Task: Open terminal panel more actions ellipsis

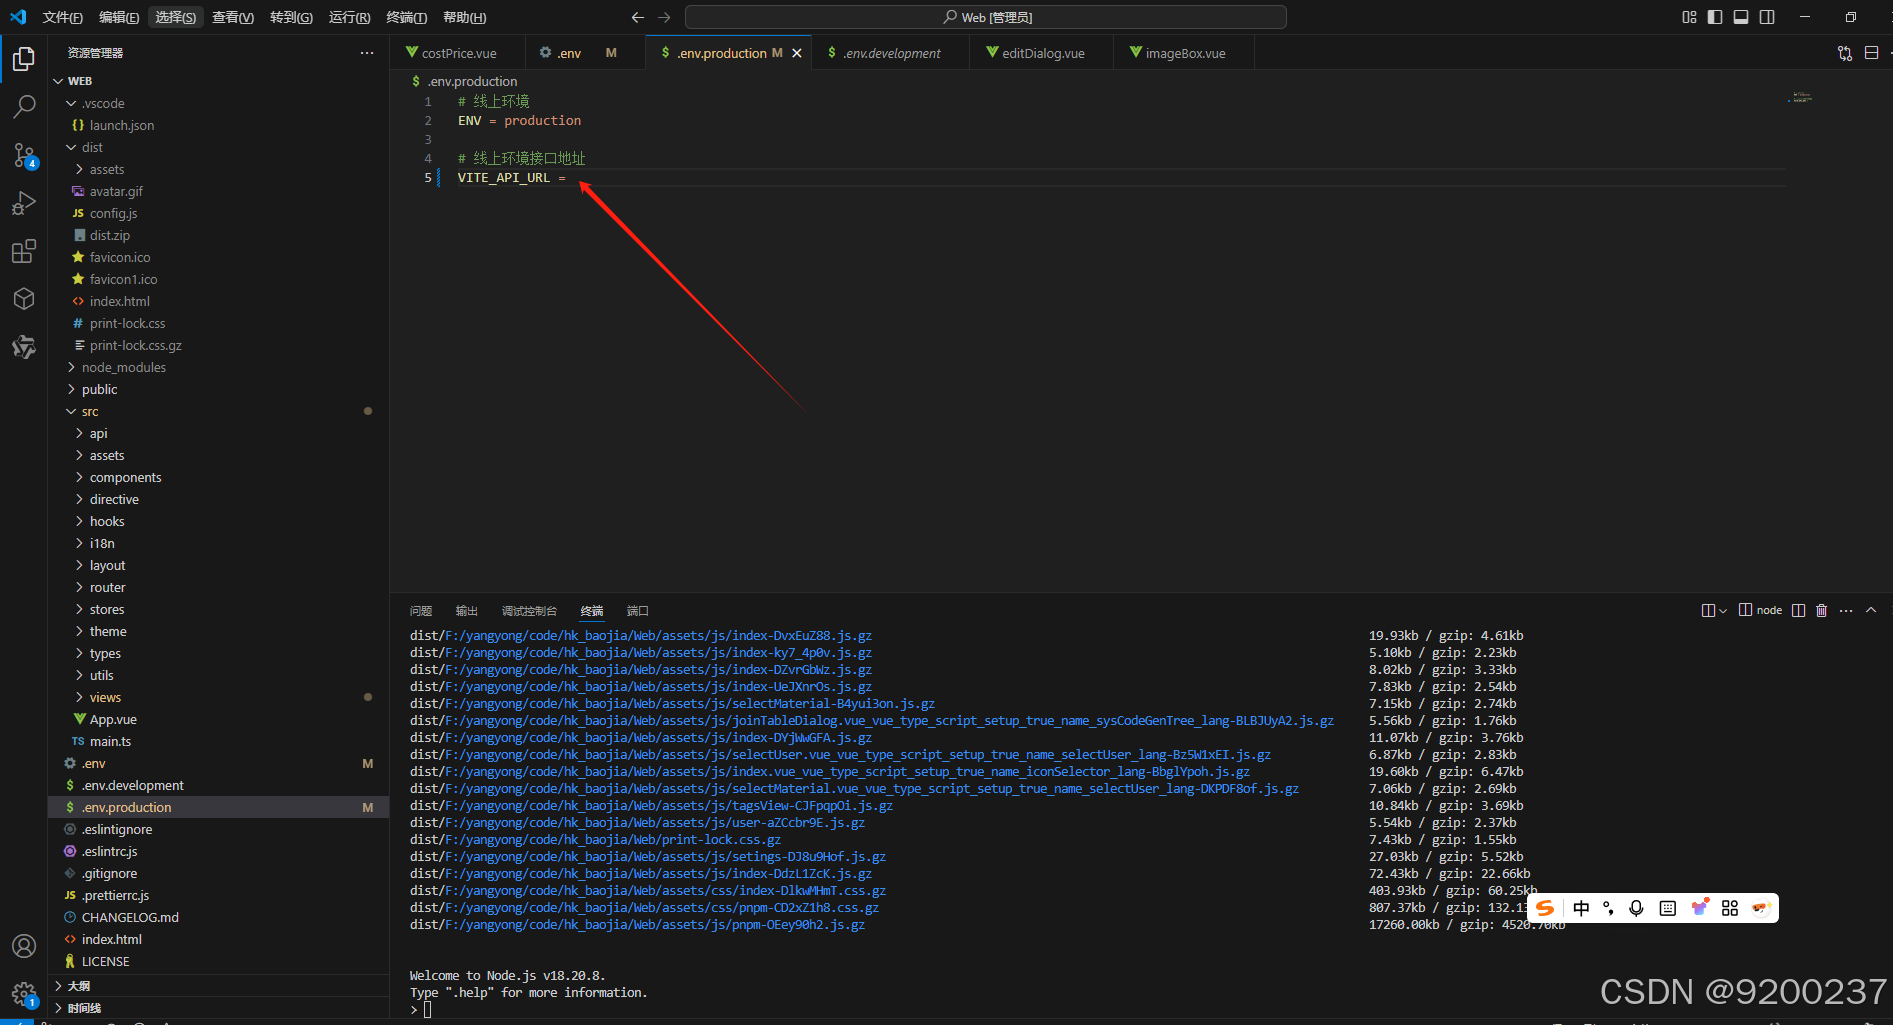Action: click(x=1846, y=610)
